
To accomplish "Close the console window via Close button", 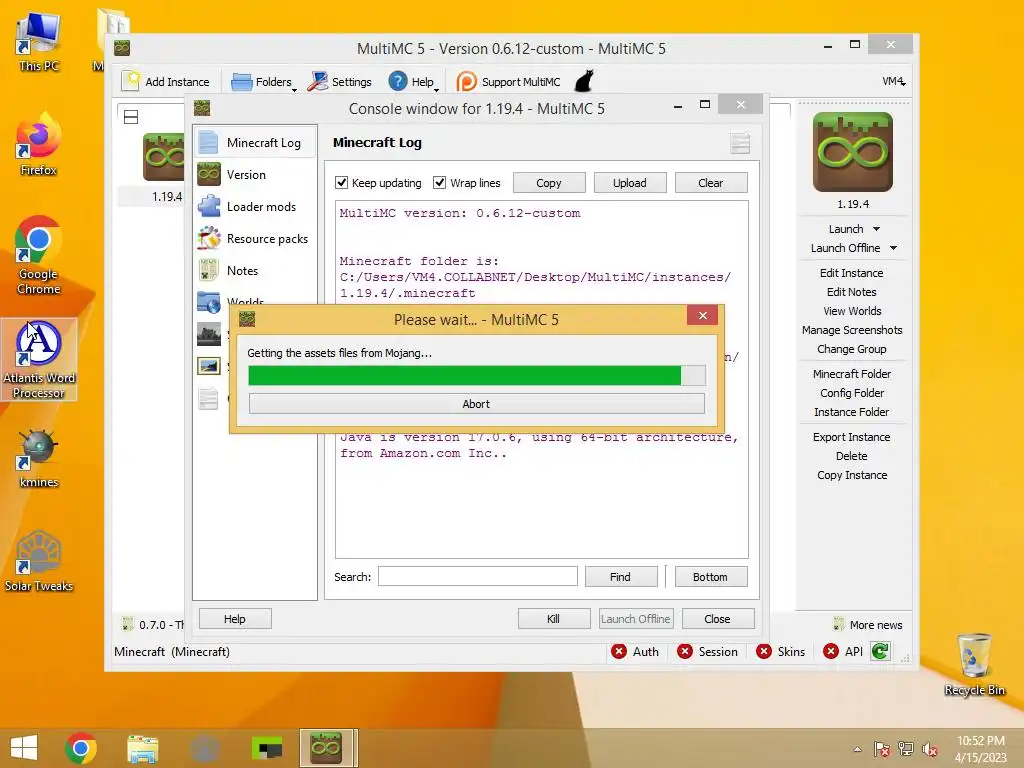I will point(718,618).
